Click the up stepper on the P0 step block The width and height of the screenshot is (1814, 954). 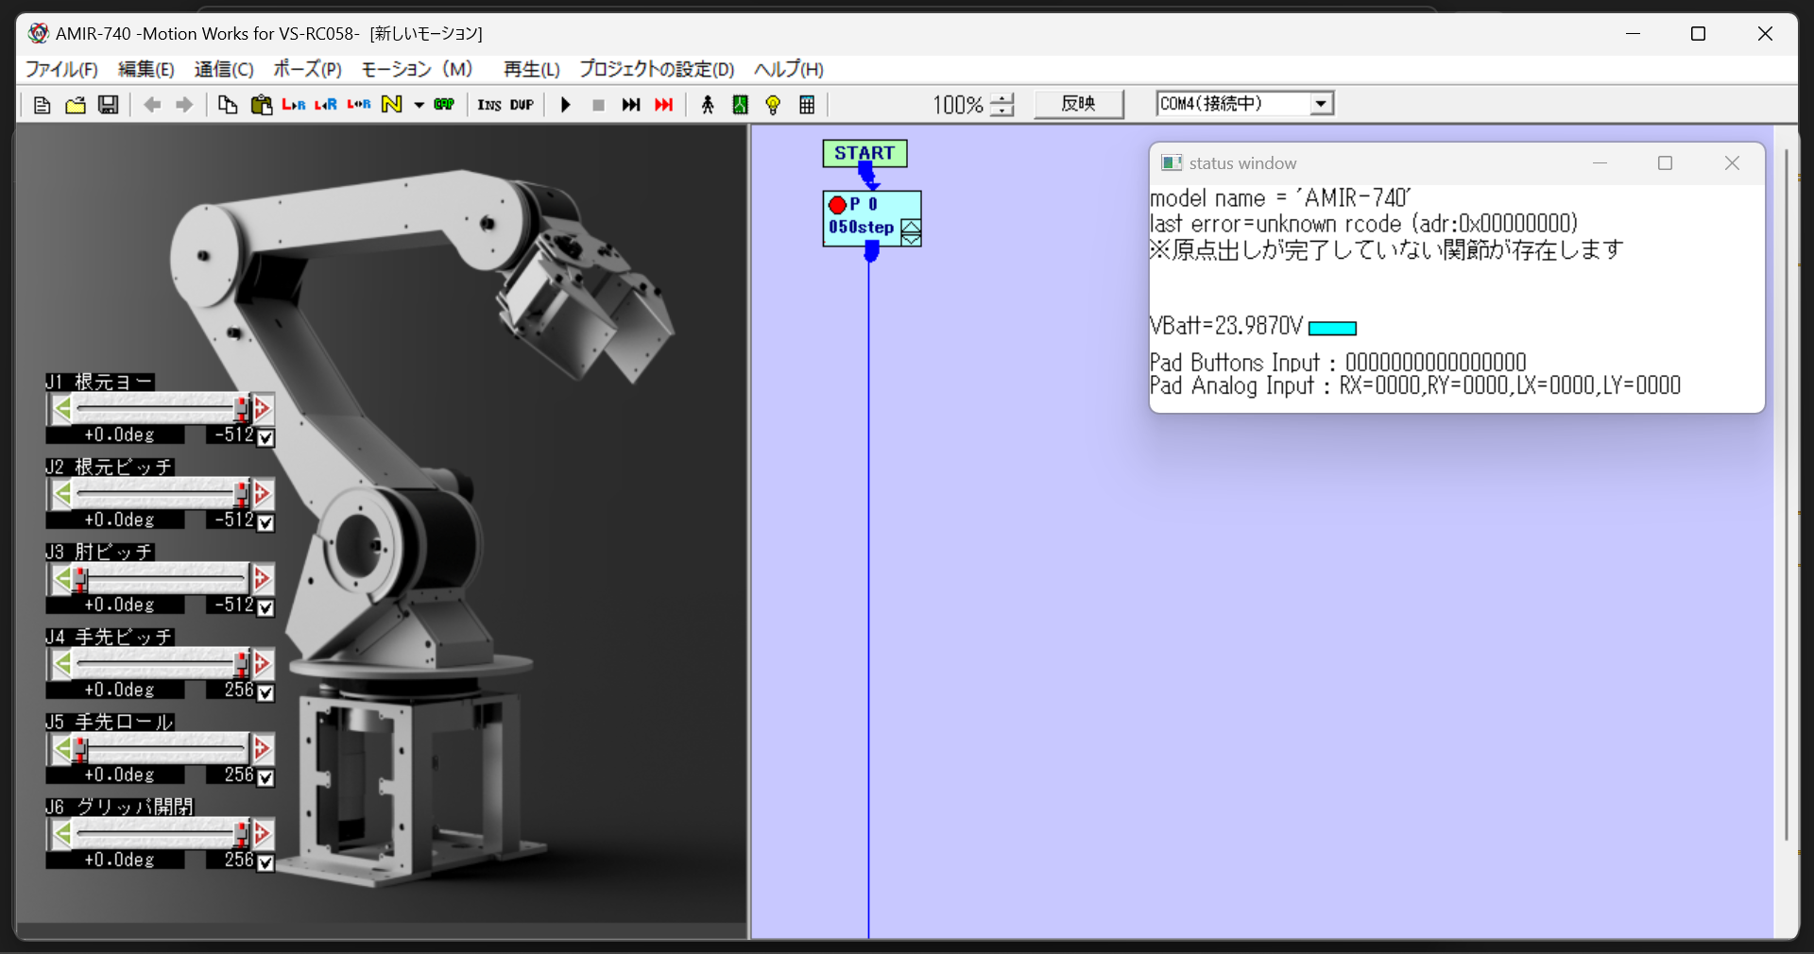point(910,225)
